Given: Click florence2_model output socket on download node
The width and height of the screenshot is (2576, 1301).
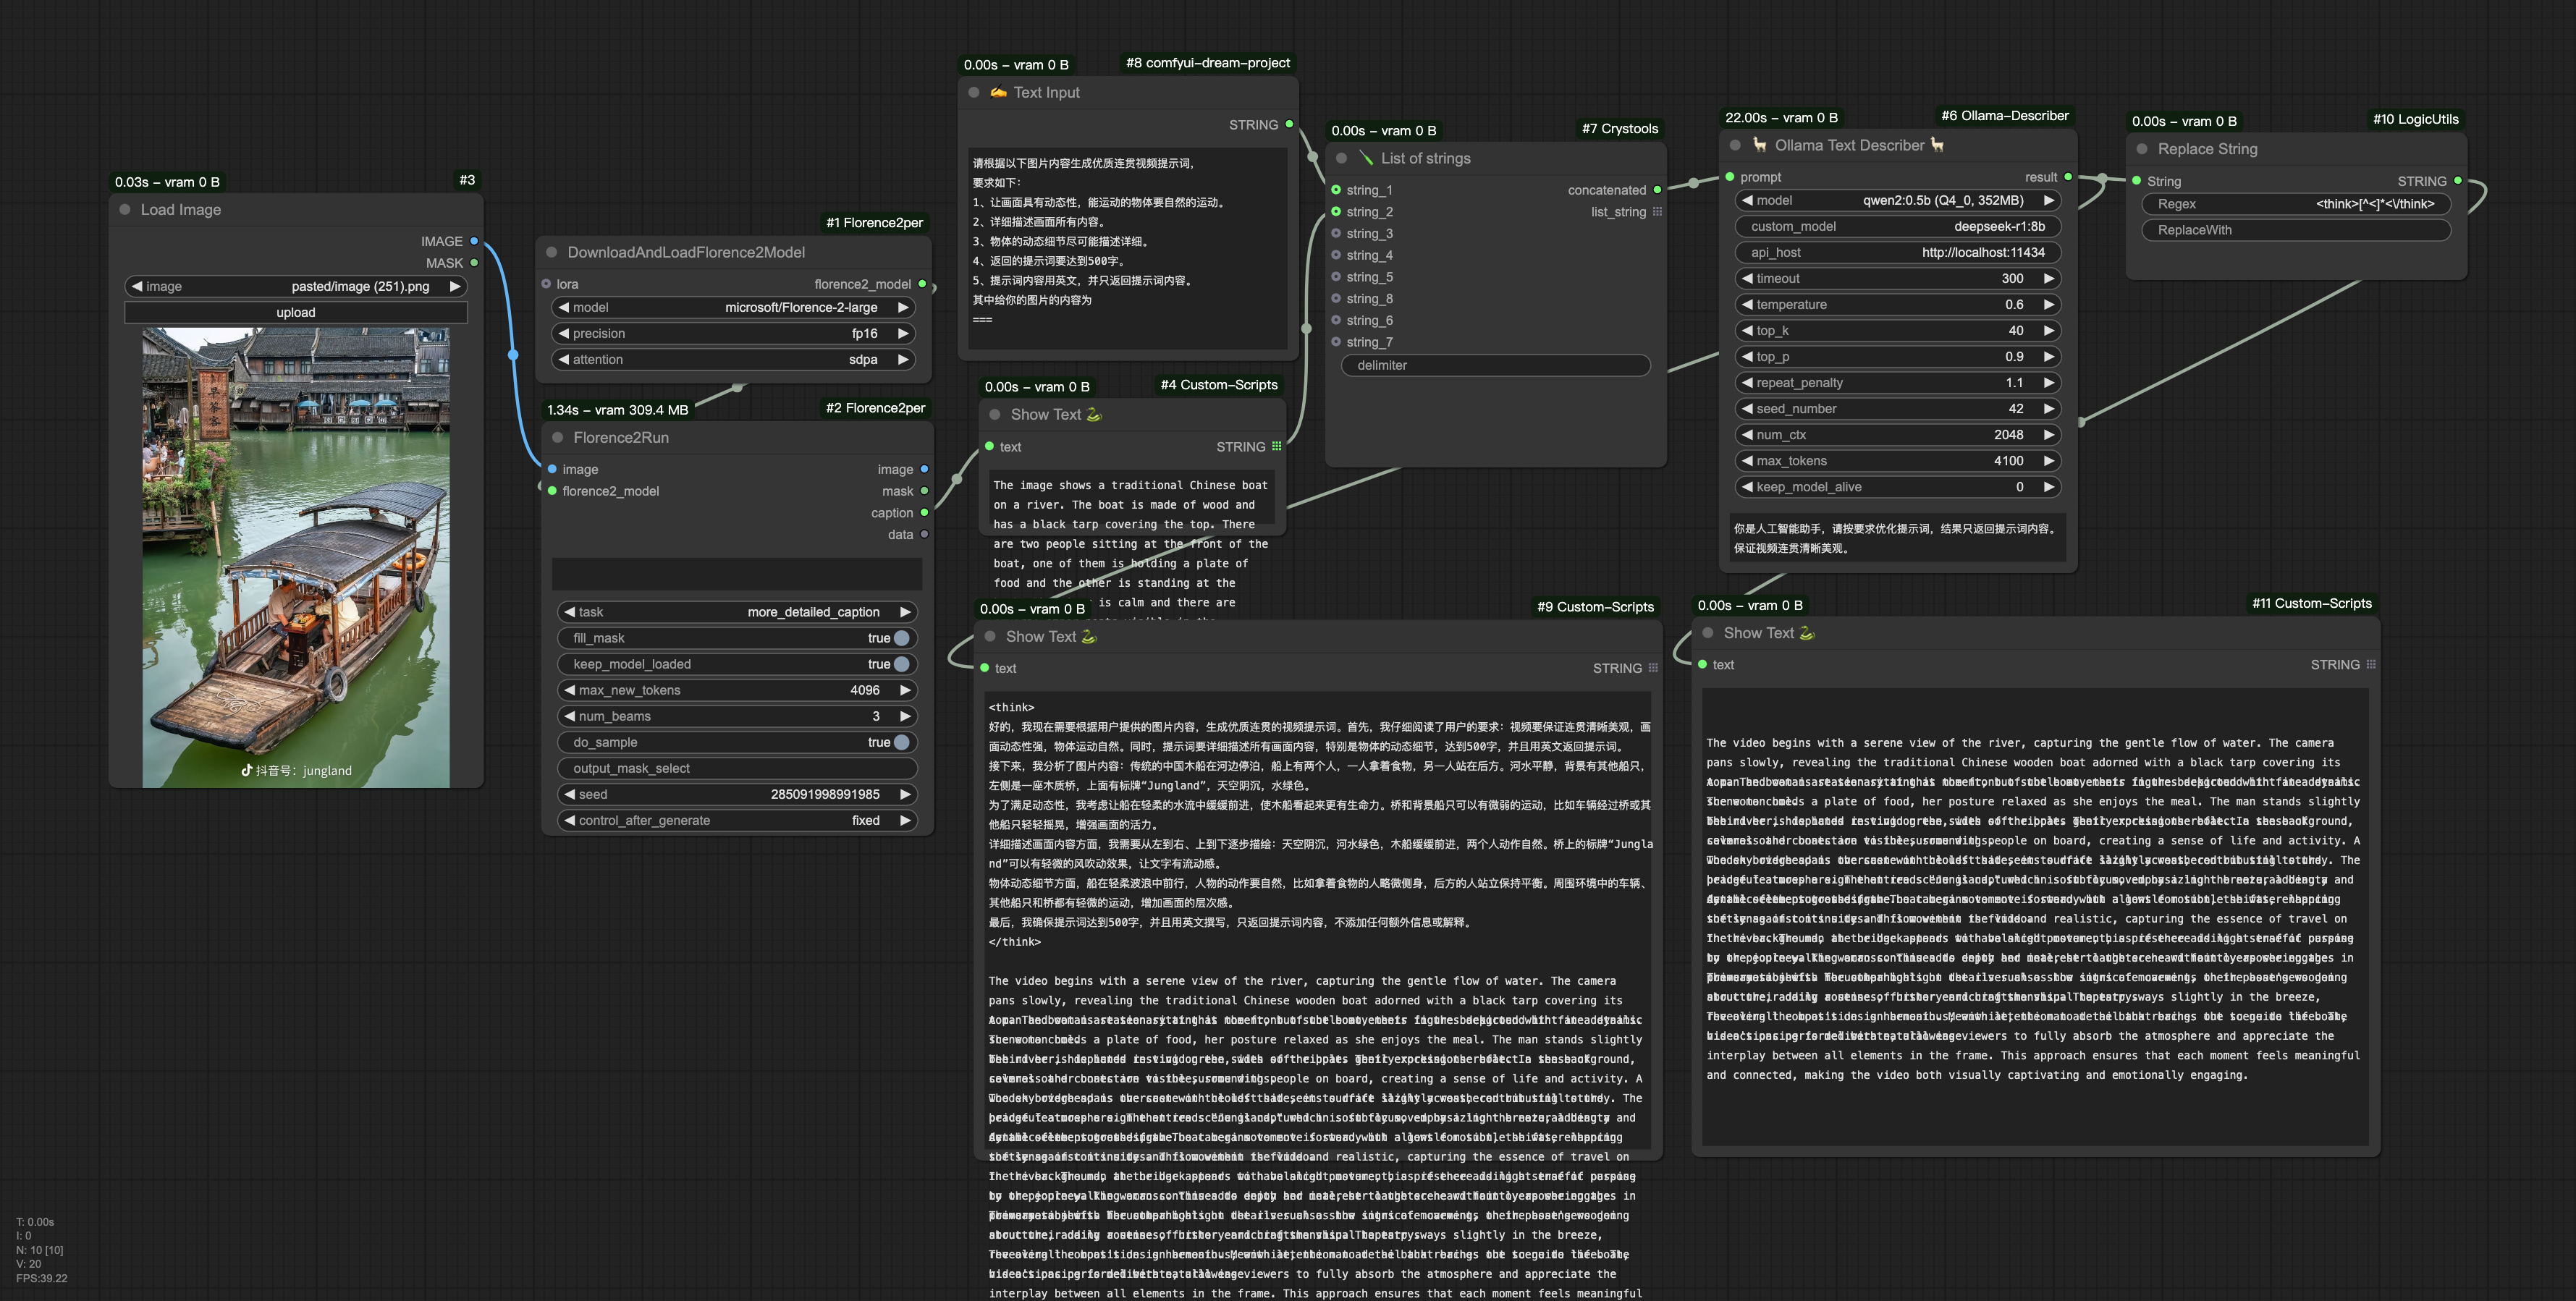Looking at the screenshot, I should (x=922, y=284).
